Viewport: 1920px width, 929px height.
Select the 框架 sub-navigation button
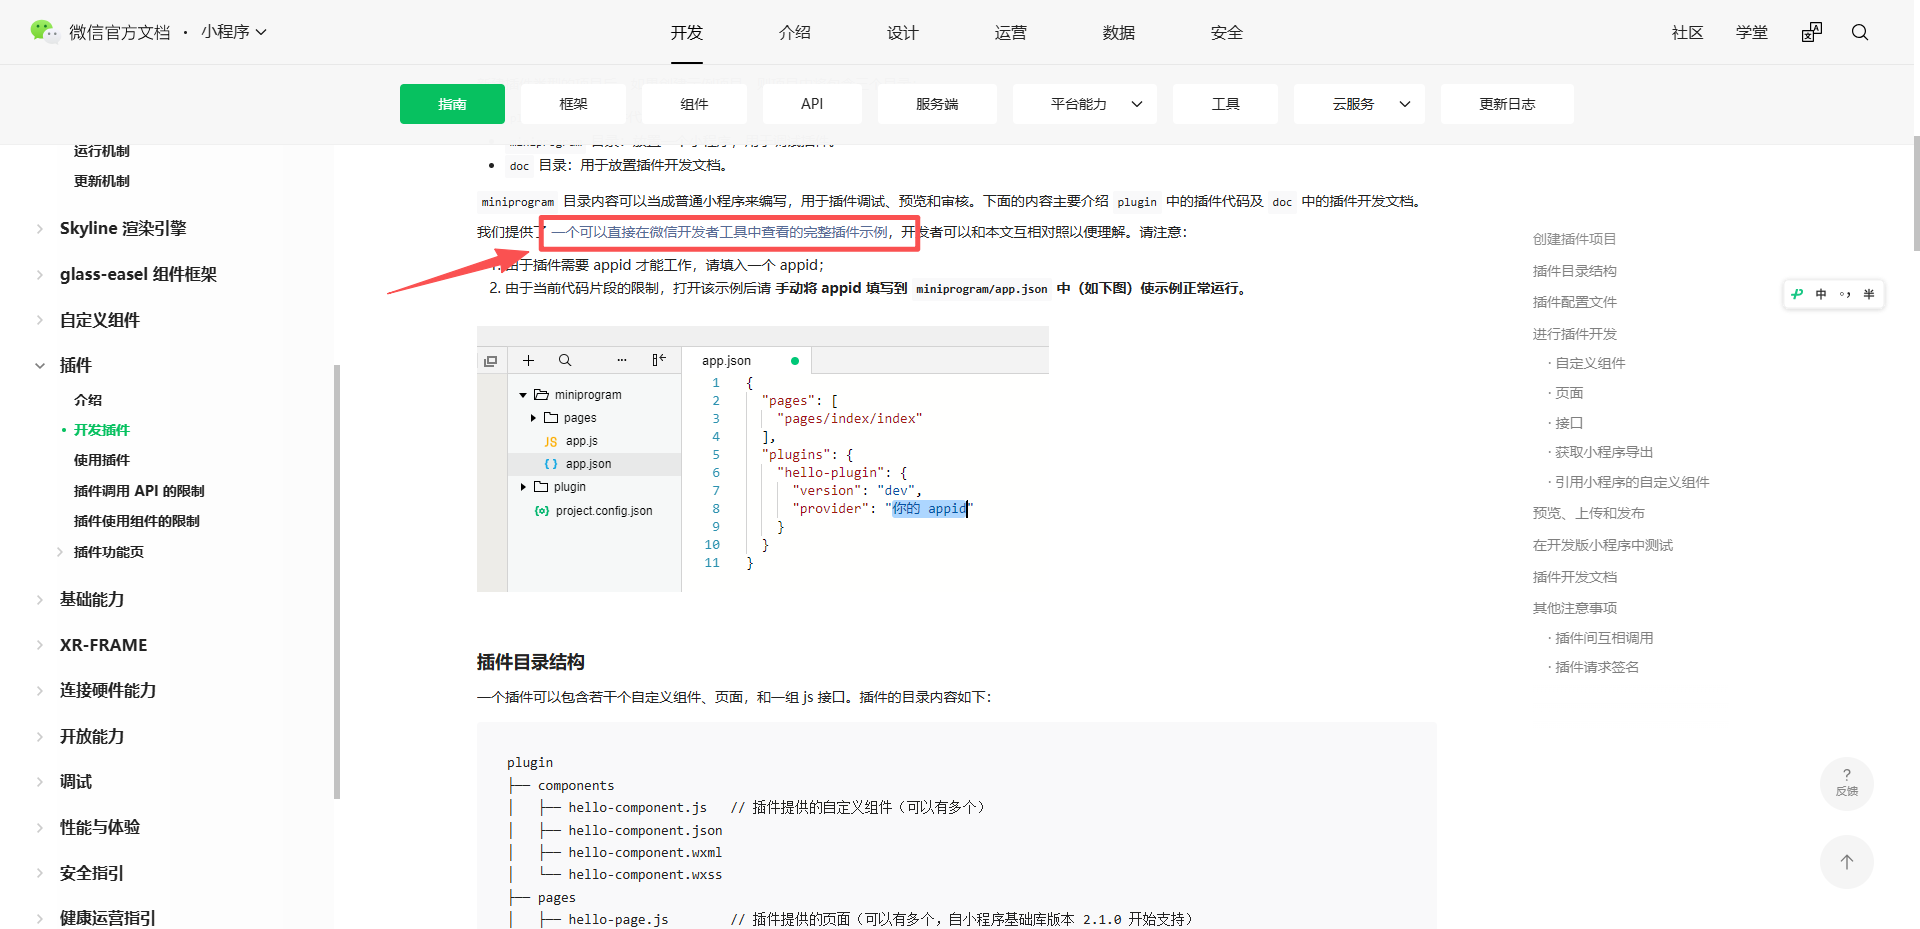(x=573, y=104)
